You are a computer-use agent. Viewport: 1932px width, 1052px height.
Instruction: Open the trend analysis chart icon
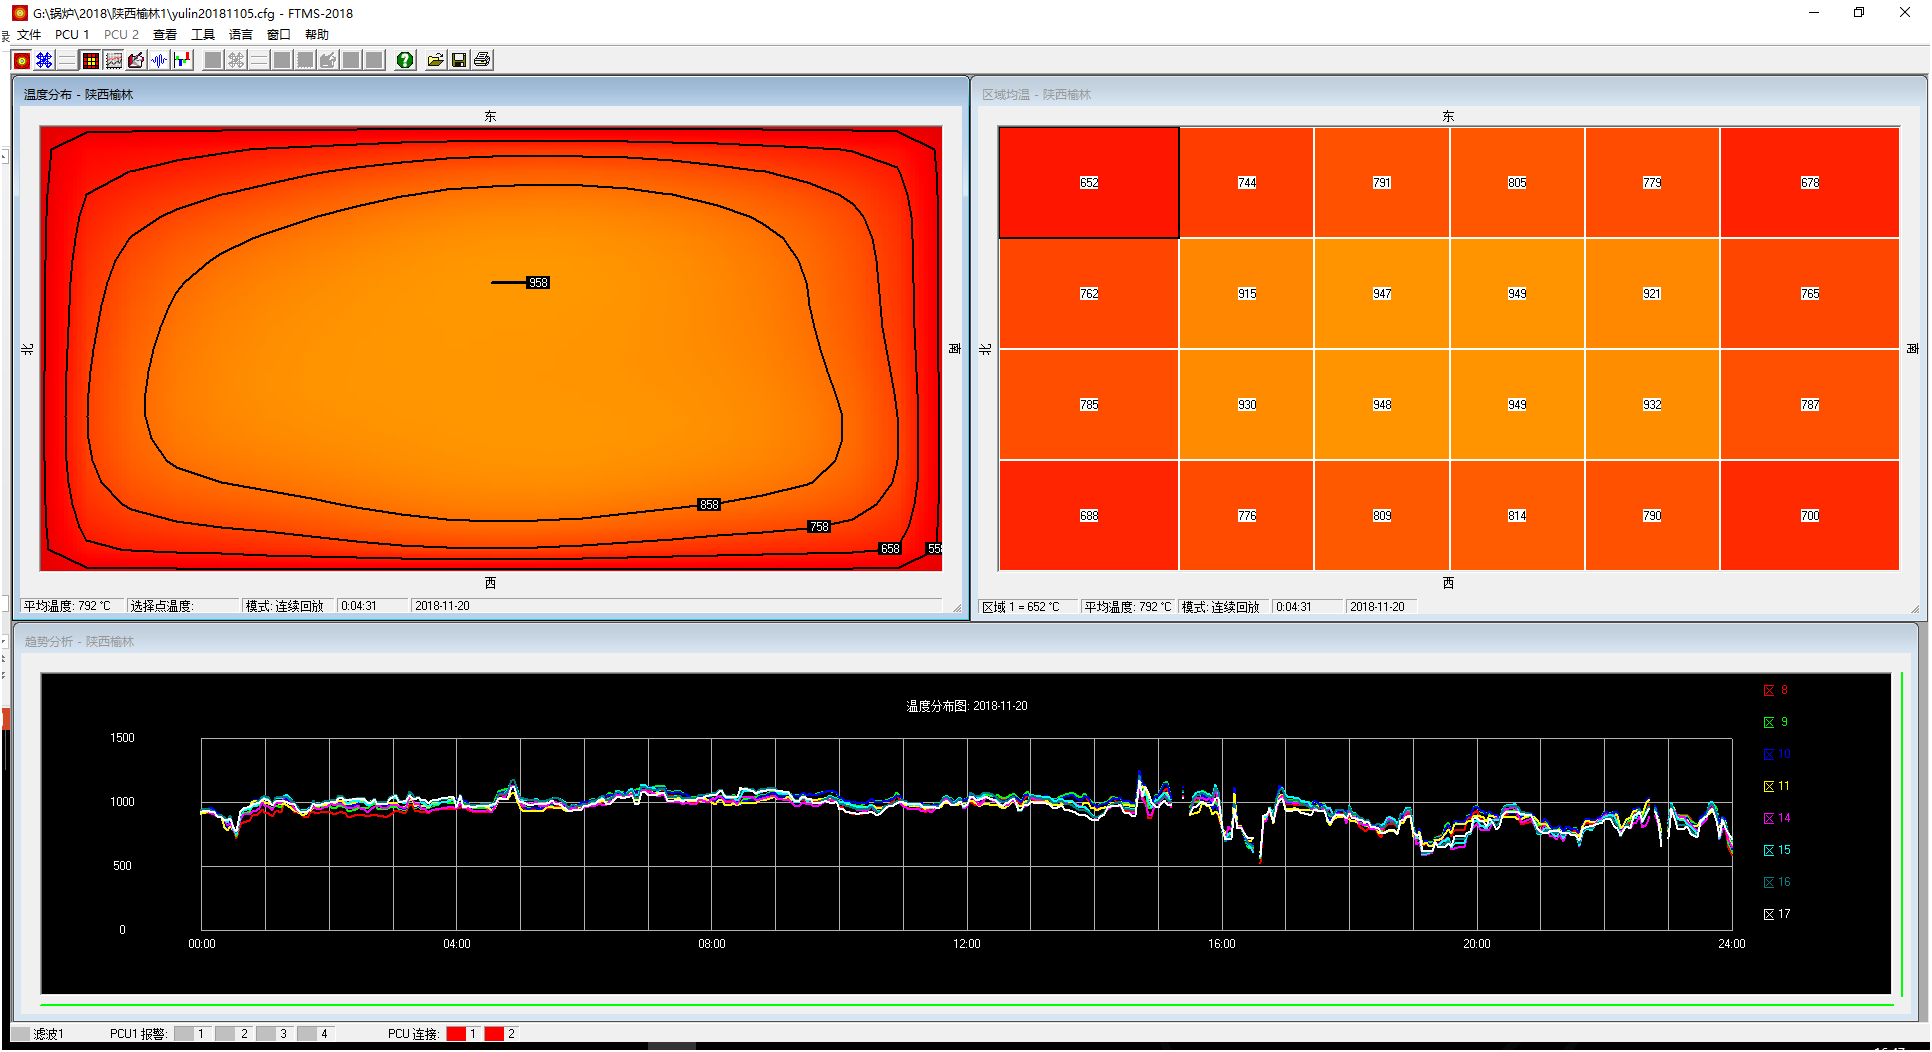coord(113,60)
